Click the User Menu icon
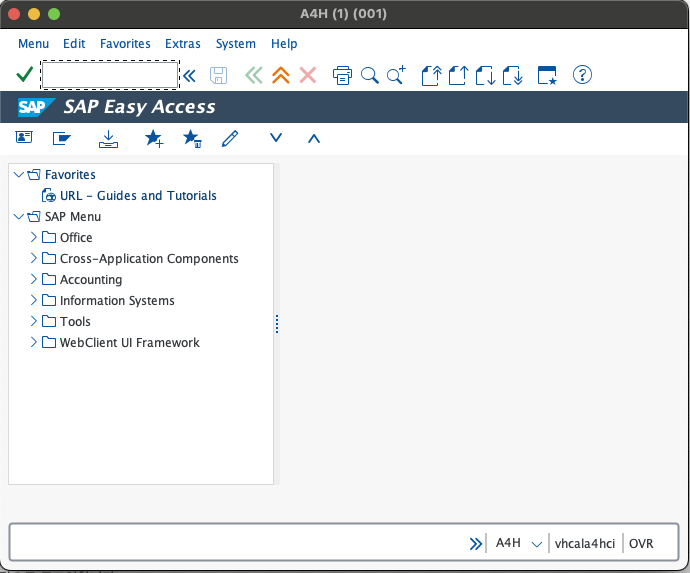The image size is (690, 573). 24,137
